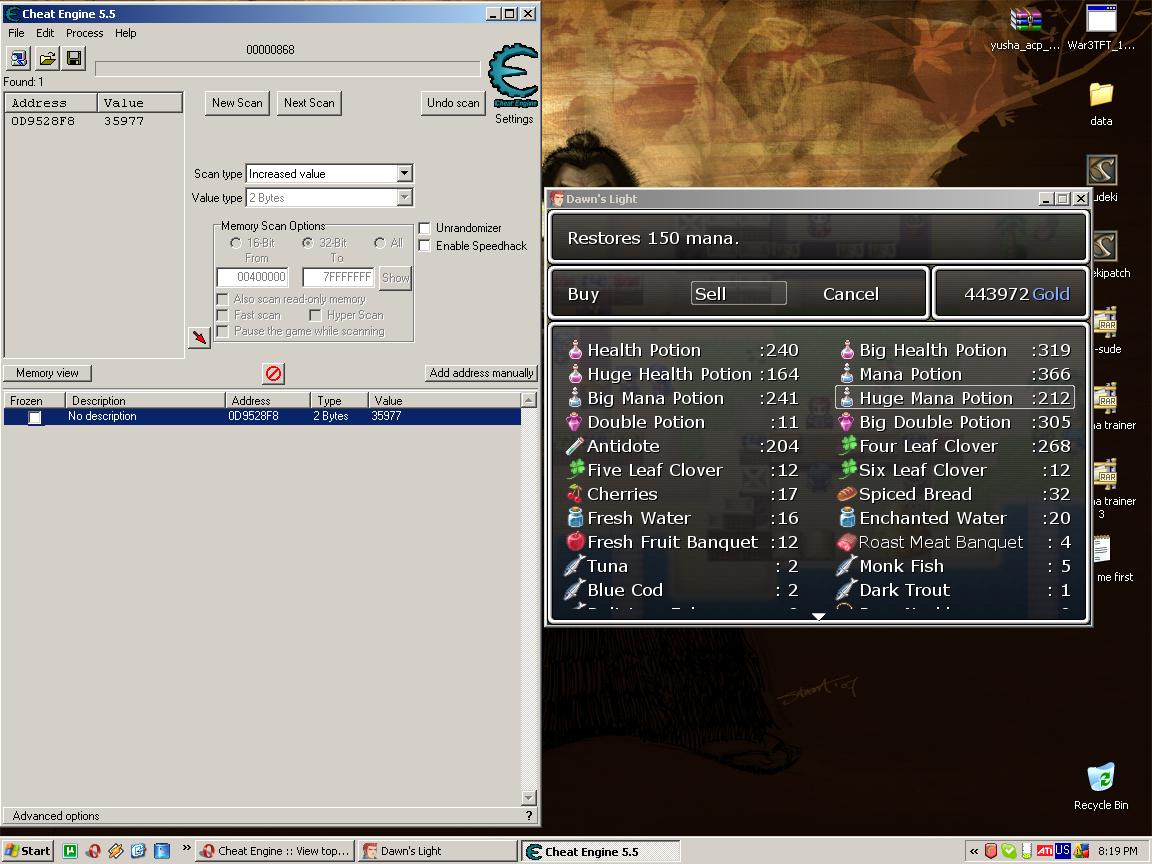Select the Fresh Fruit Banquet apple icon
Screen dimensions: 1152x864
click(x=575, y=541)
